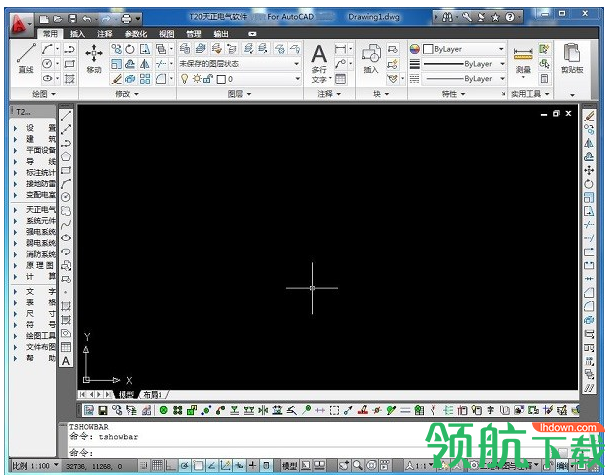Expand the 绘图 panel
Viewport: 605px width, 475px height.
point(44,94)
